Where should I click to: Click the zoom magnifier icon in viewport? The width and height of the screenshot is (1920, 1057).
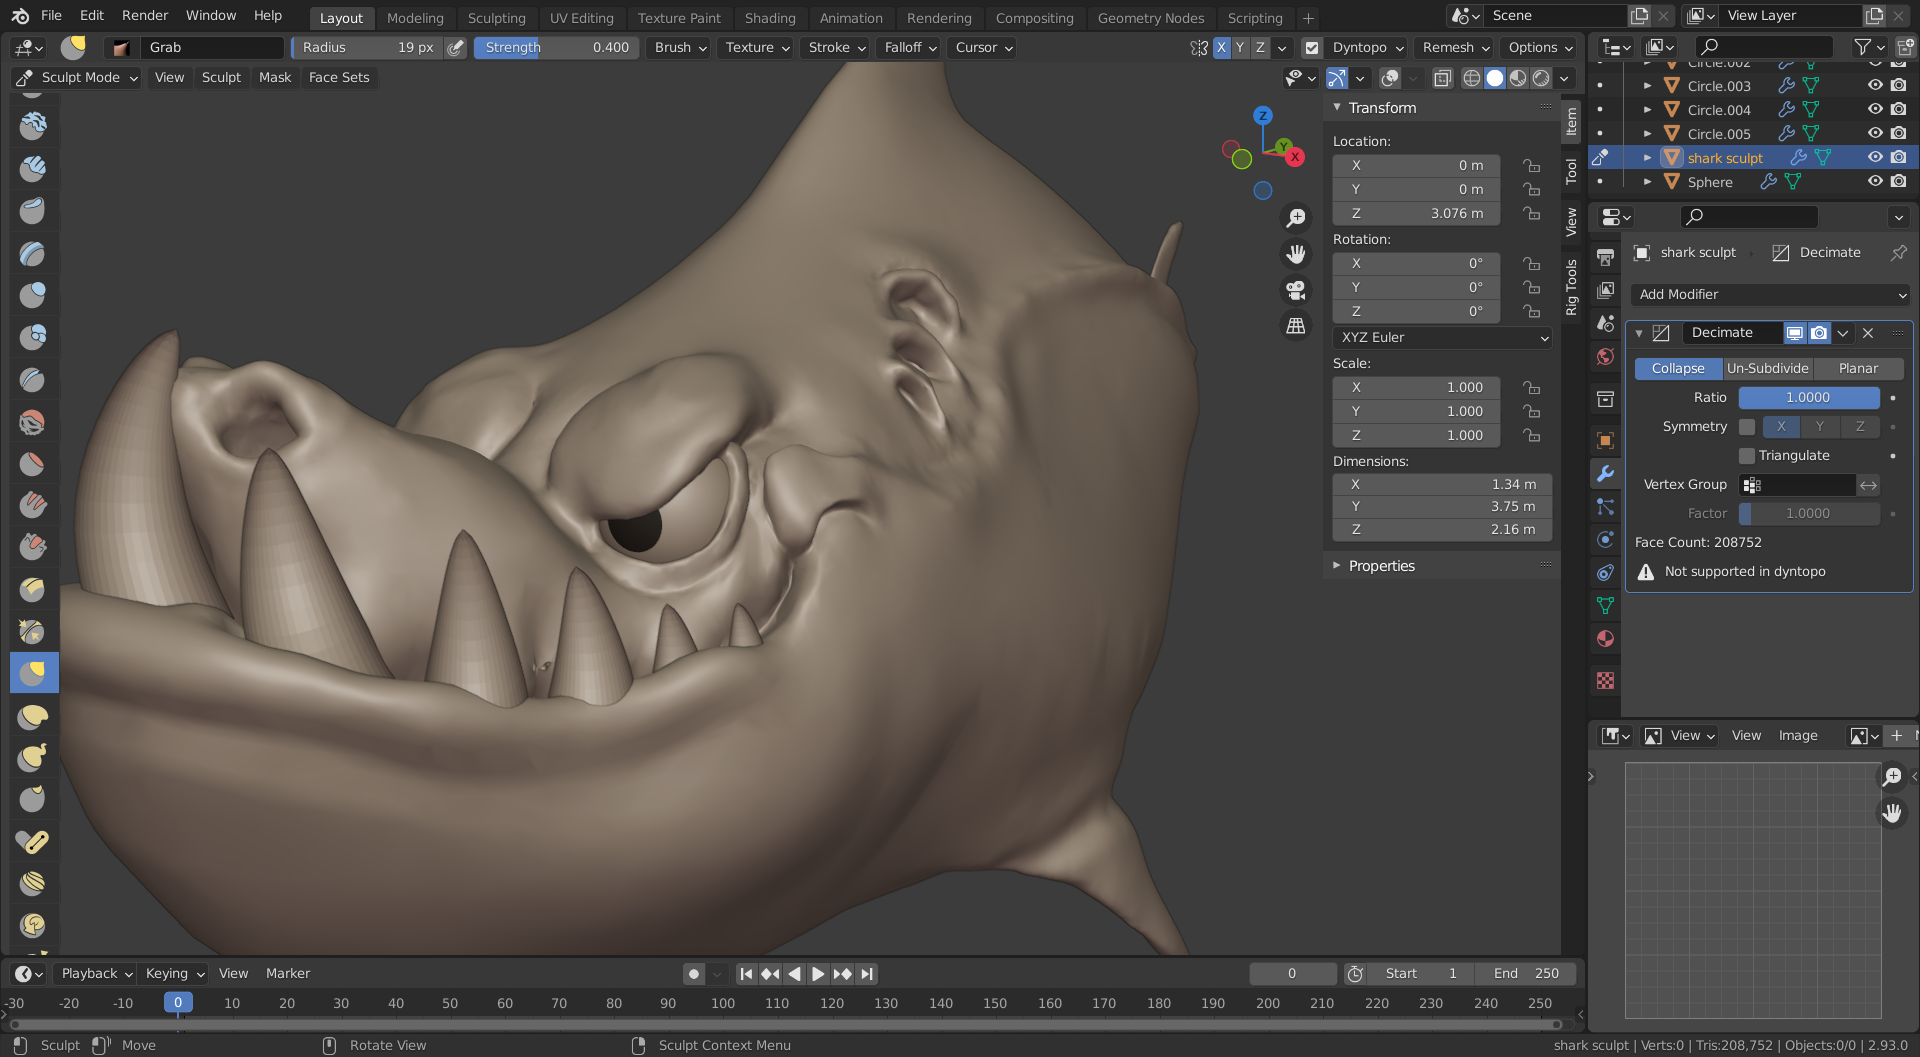click(1296, 218)
